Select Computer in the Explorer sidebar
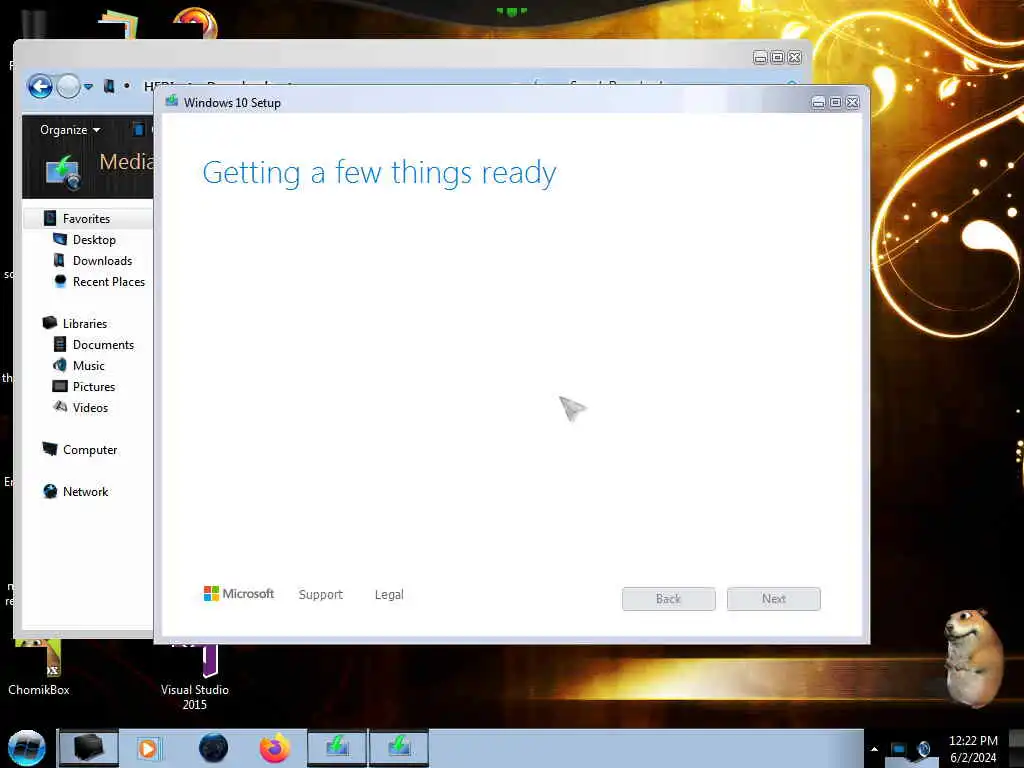Screen dimensions: 1024x768 [x=90, y=450]
